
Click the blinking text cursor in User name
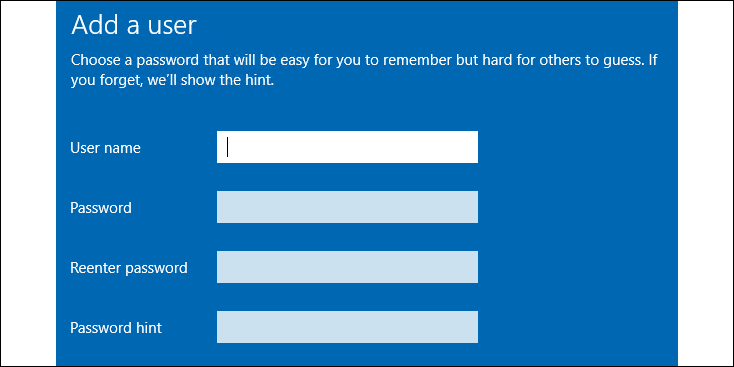tap(228, 147)
